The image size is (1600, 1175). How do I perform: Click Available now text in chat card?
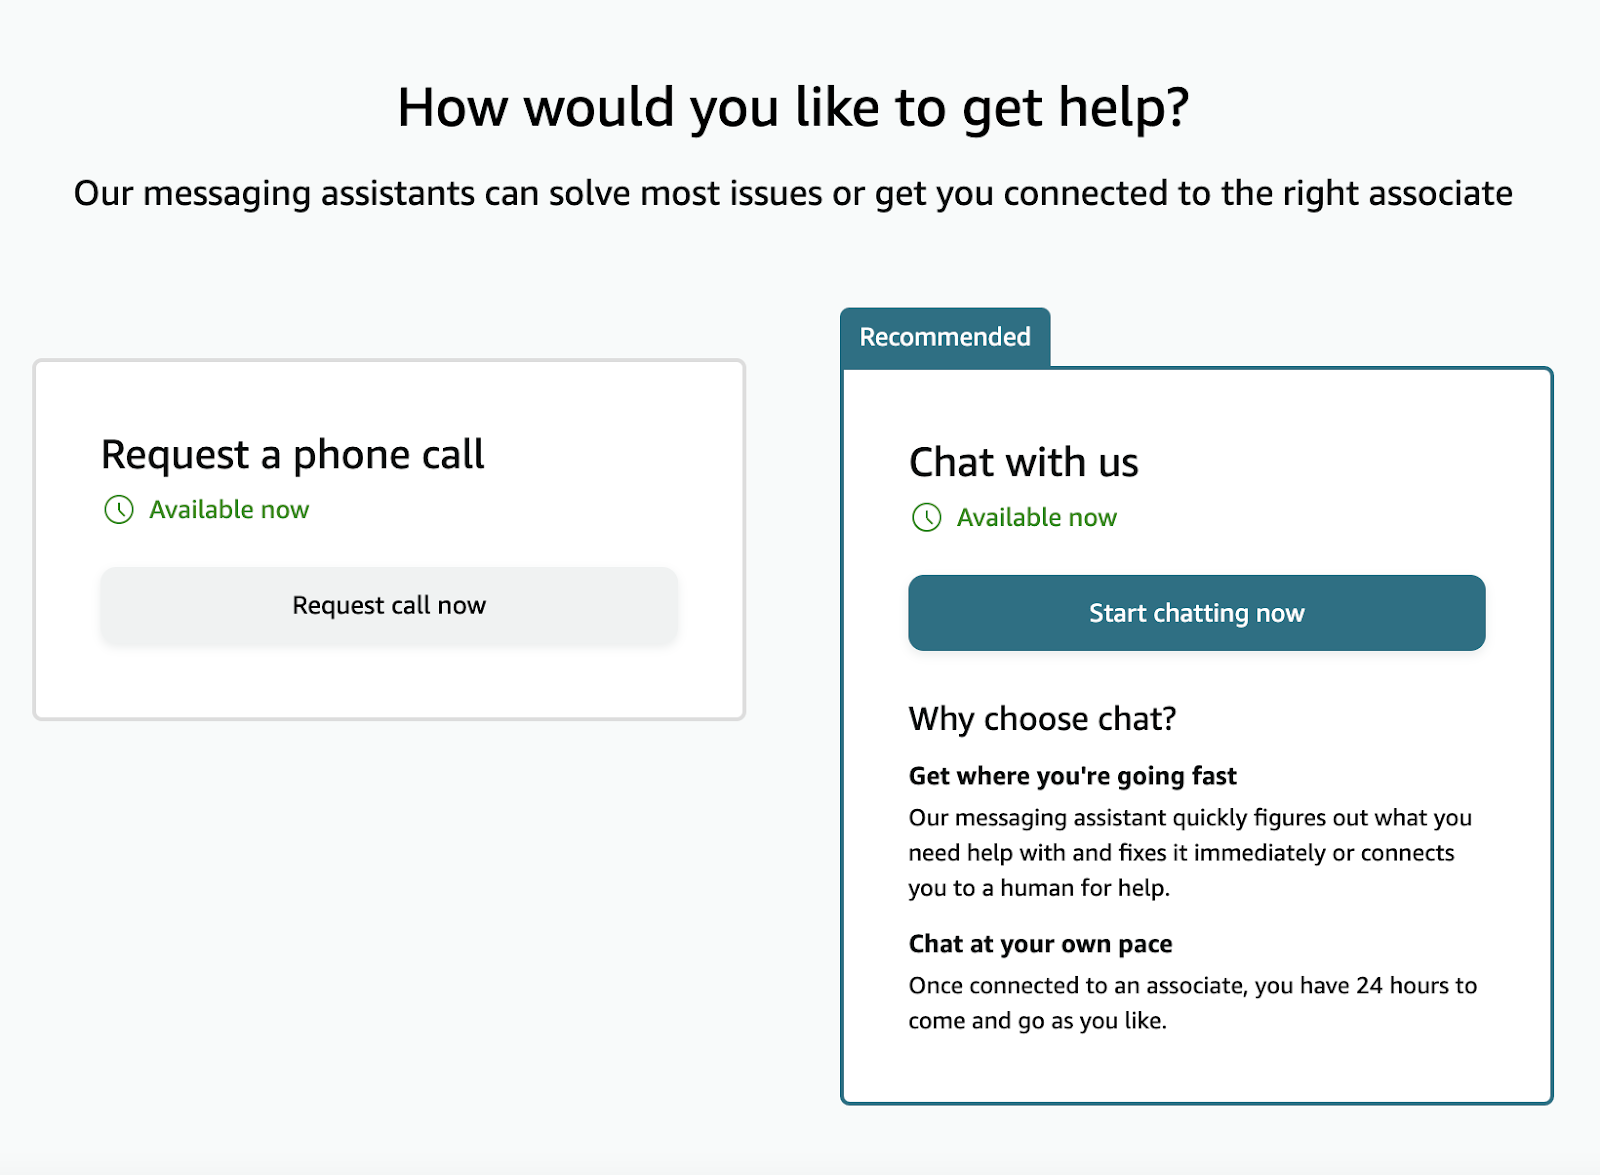tap(1036, 518)
